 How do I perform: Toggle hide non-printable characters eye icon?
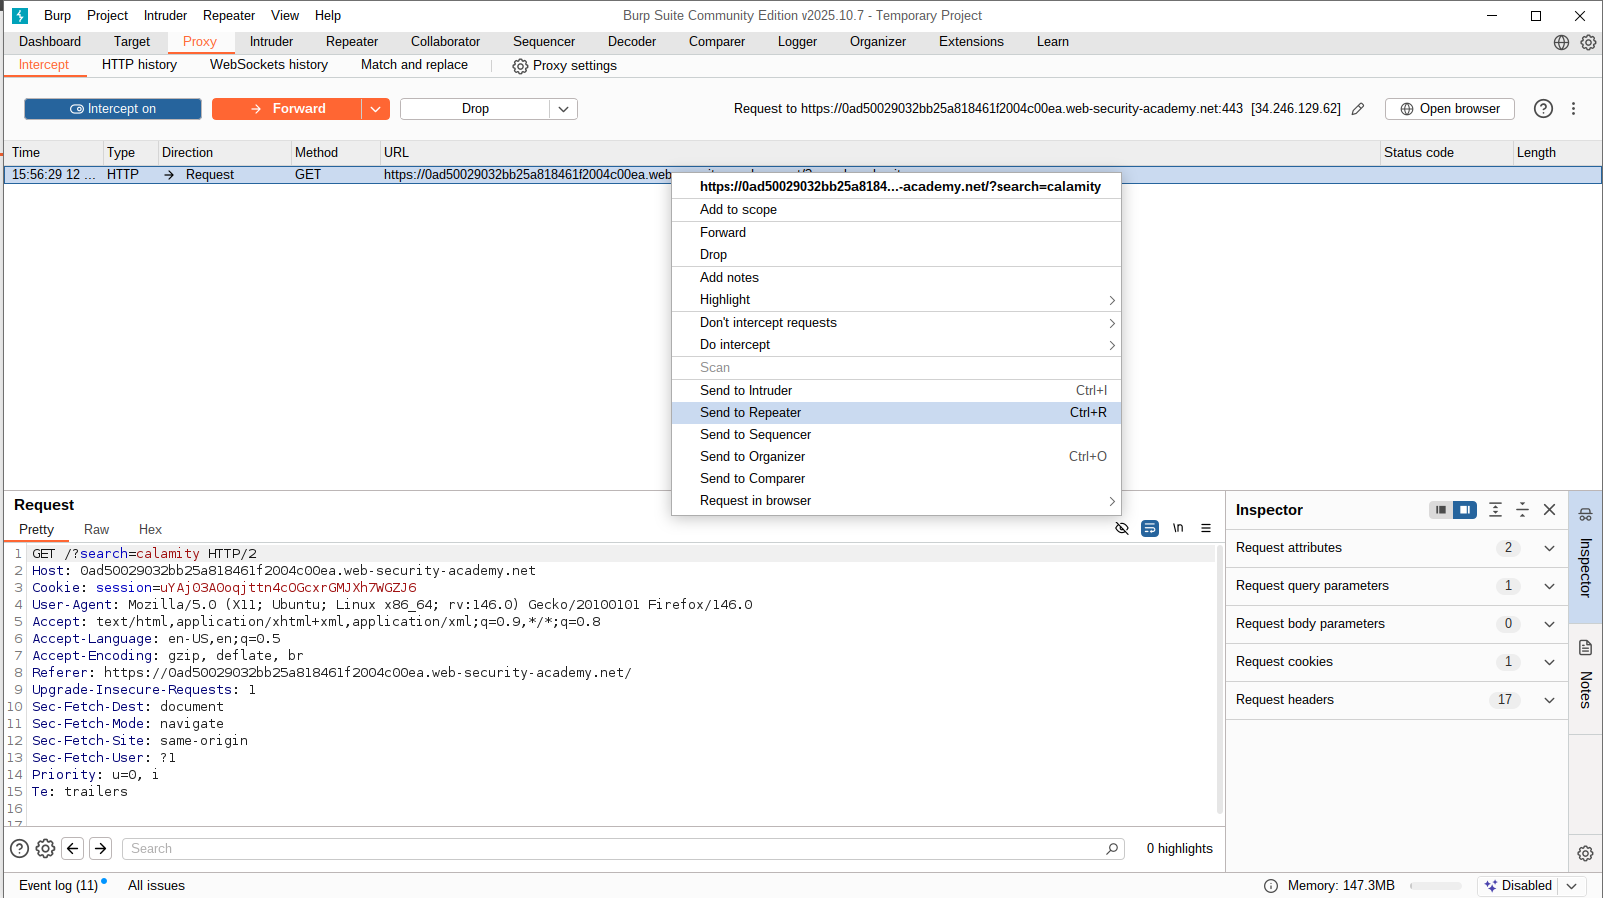click(1122, 528)
